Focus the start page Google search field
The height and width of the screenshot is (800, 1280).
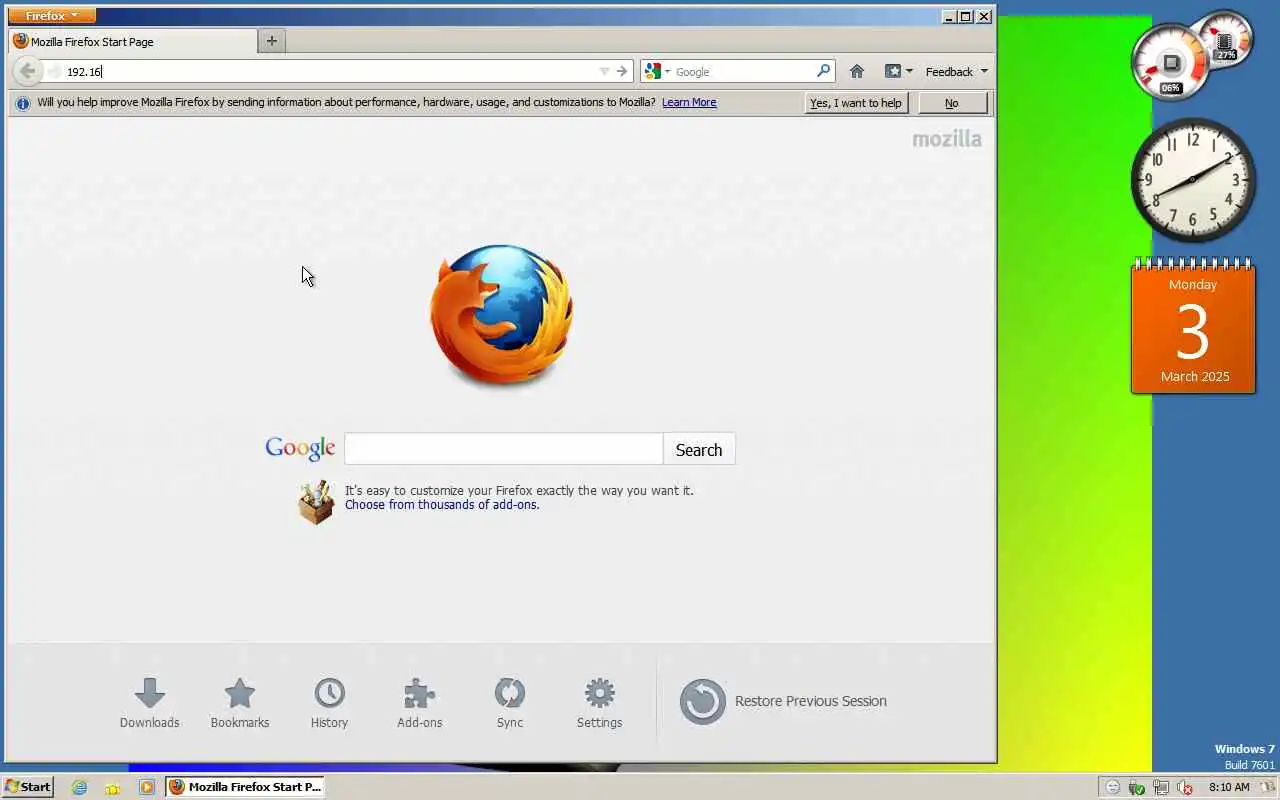[x=503, y=449]
